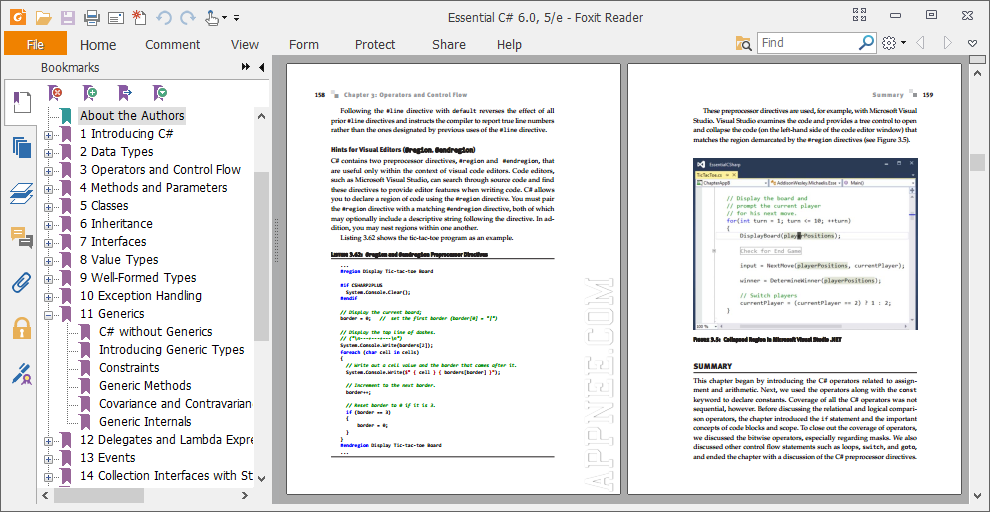990x512 pixels.
Task: Go to the 7 Interfaces bookmark
Action: click(113, 242)
